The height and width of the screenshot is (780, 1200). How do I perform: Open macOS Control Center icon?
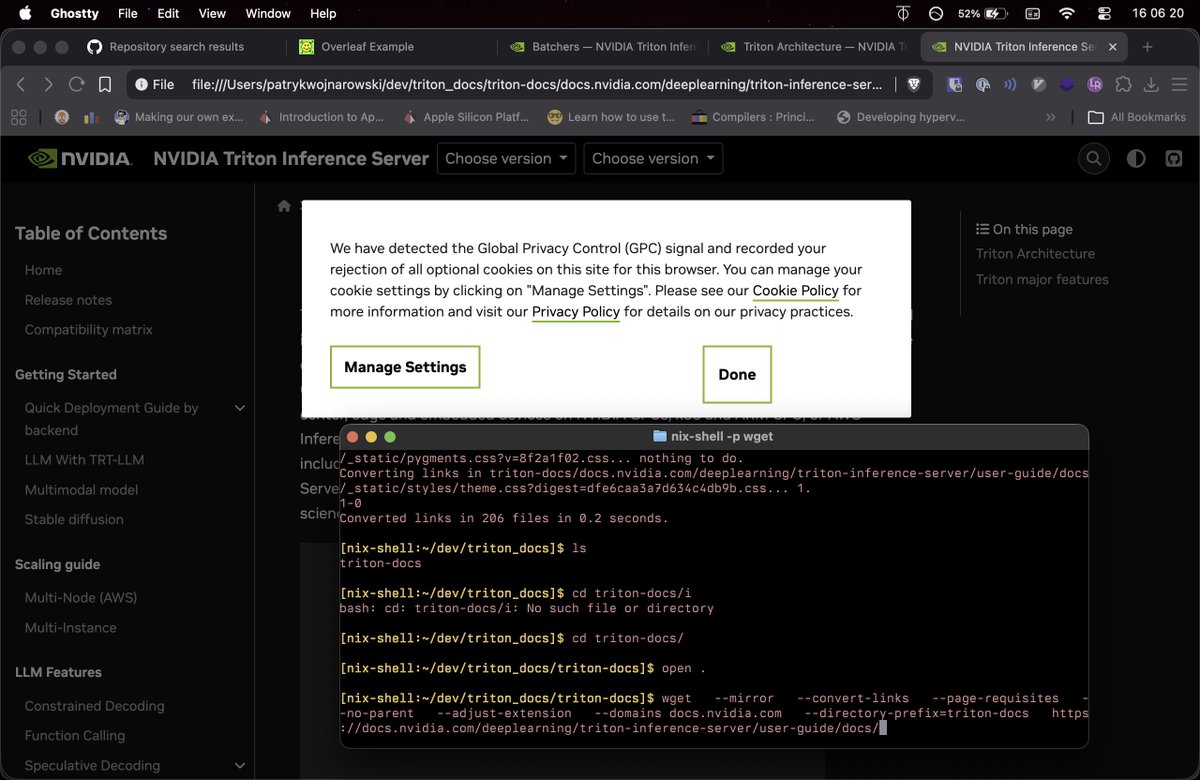click(1105, 13)
